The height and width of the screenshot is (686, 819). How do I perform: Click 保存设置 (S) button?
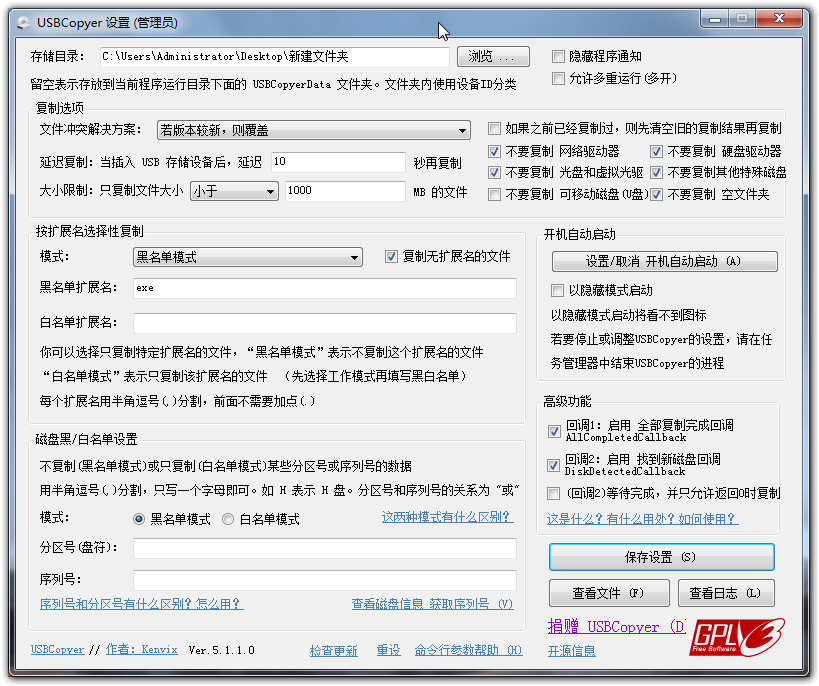(x=661, y=557)
